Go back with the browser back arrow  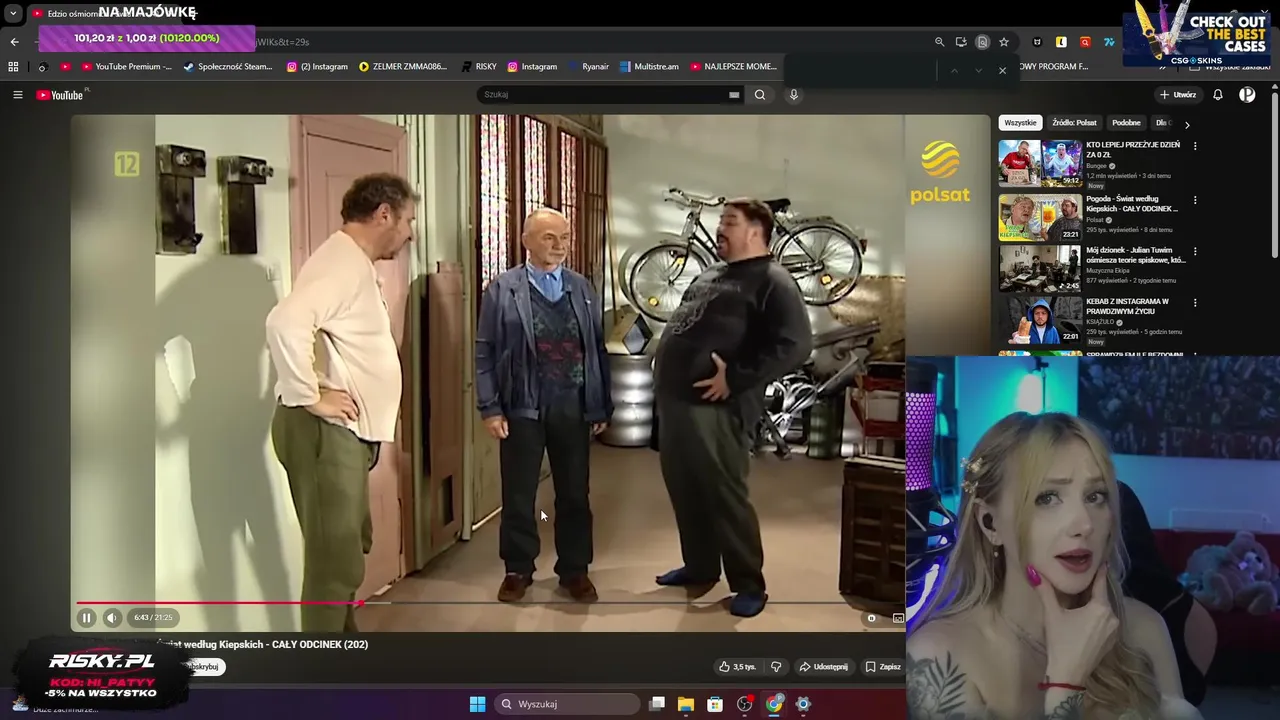pyautogui.click(x=14, y=42)
